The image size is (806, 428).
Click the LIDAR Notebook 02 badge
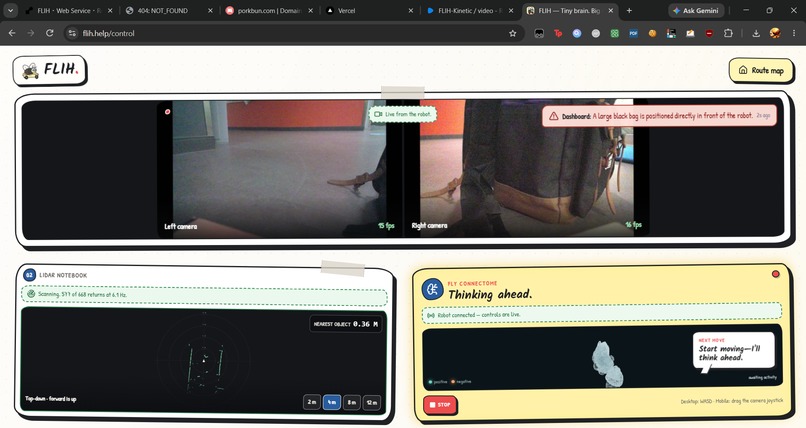pos(30,275)
